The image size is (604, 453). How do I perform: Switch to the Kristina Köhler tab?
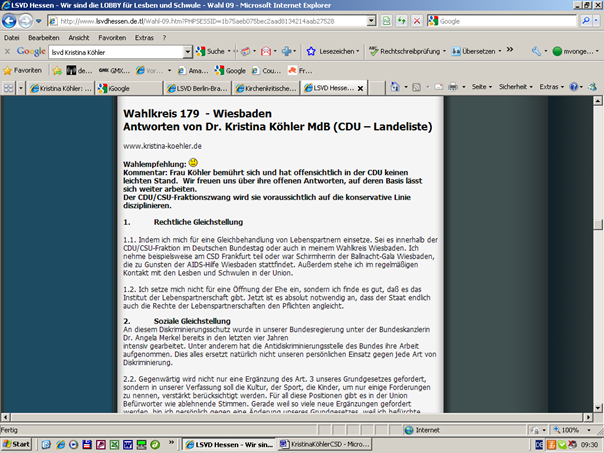tap(60, 88)
